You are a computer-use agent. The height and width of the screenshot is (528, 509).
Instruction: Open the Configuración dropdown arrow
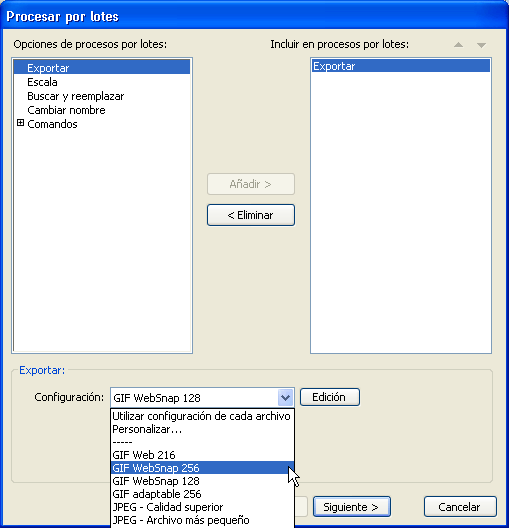click(285, 398)
